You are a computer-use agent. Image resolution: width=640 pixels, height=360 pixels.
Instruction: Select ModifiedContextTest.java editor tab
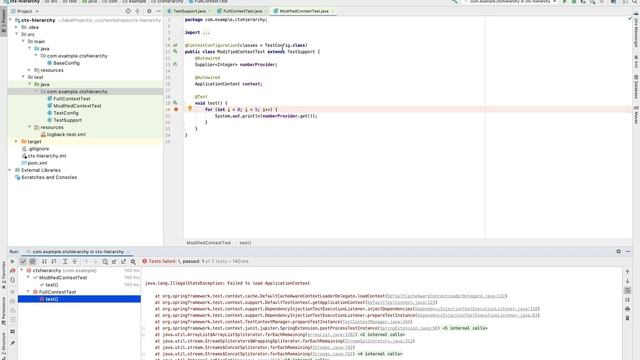[x=304, y=11]
